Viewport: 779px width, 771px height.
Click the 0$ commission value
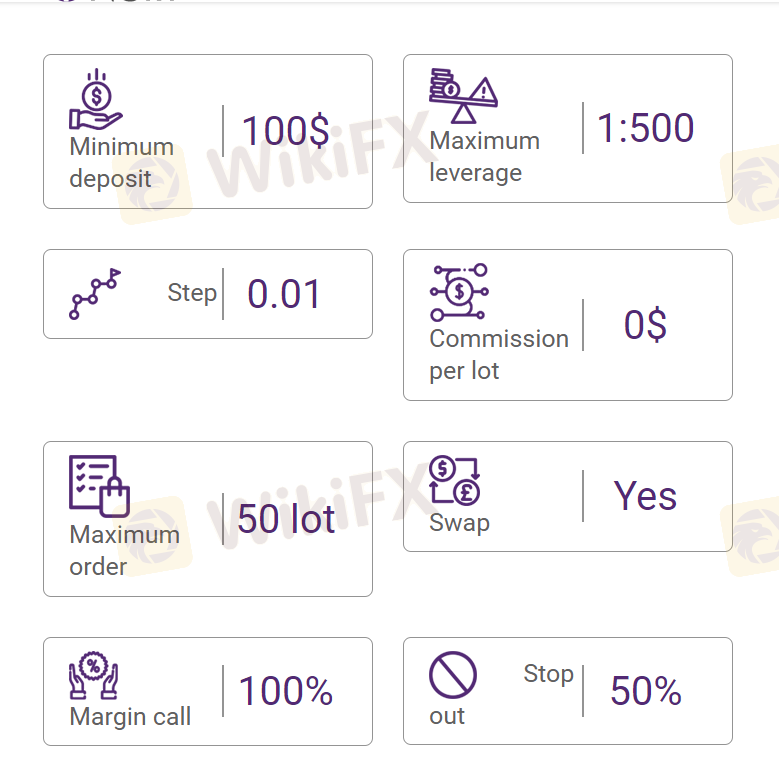[645, 325]
